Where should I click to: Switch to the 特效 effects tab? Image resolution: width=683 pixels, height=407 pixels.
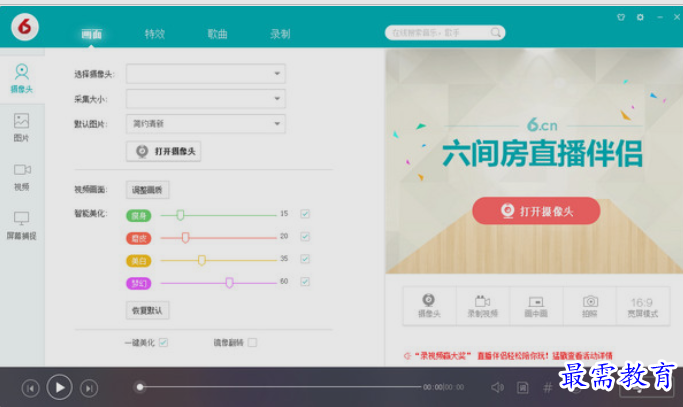click(x=155, y=34)
